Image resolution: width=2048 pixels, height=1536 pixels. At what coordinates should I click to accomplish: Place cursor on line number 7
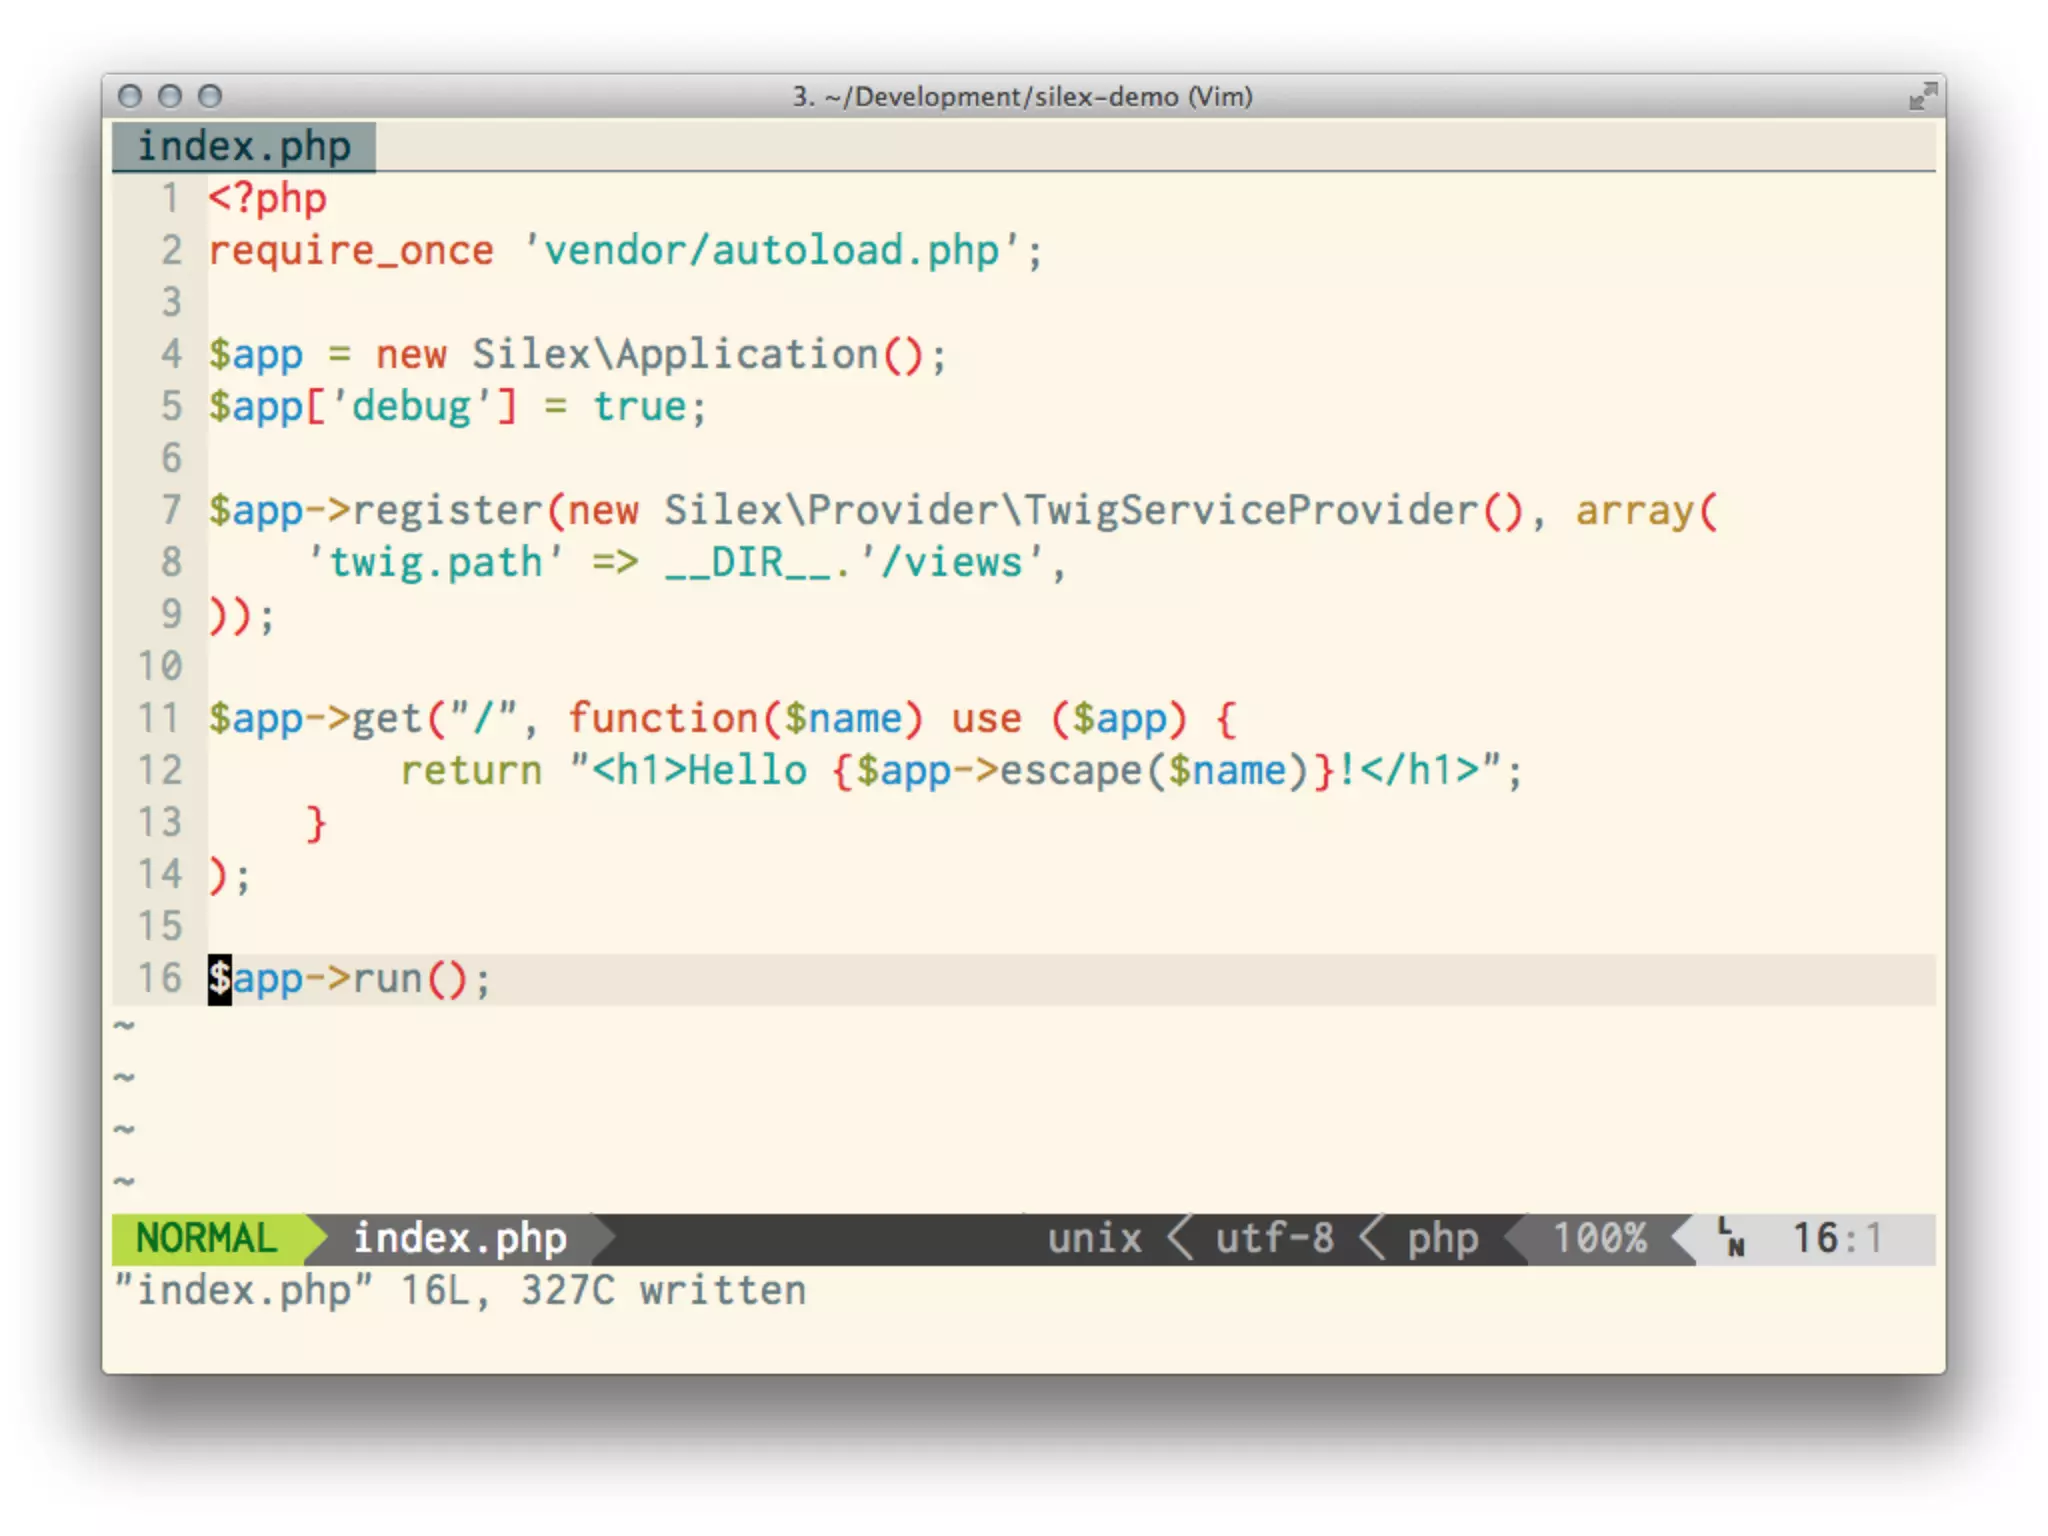click(171, 510)
